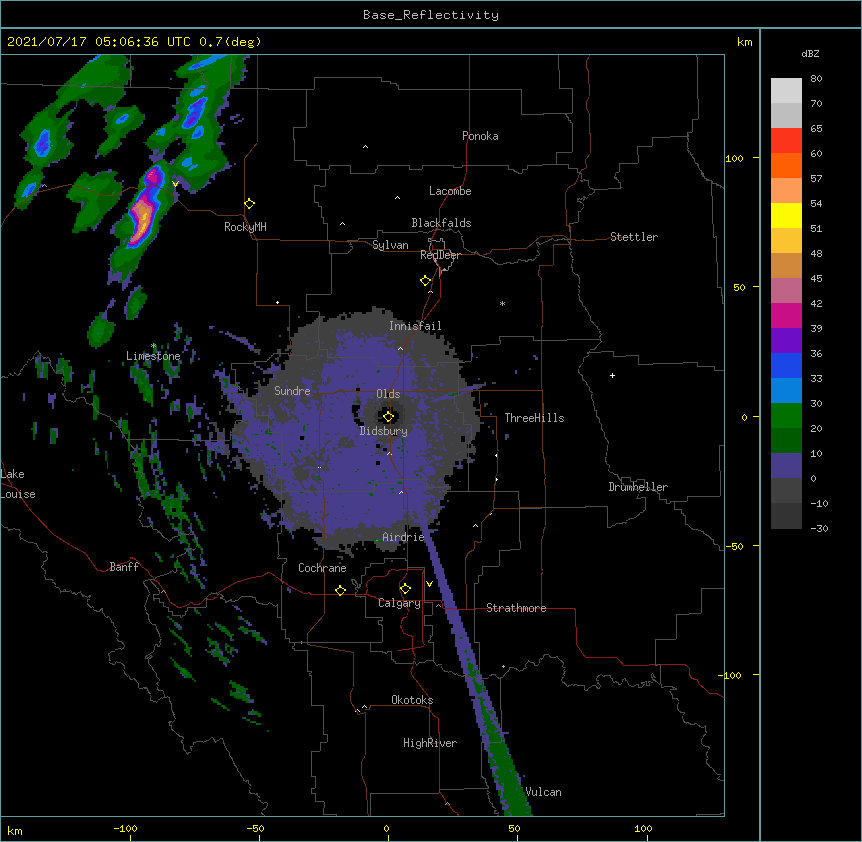Click the Sundre town label

click(292, 391)
